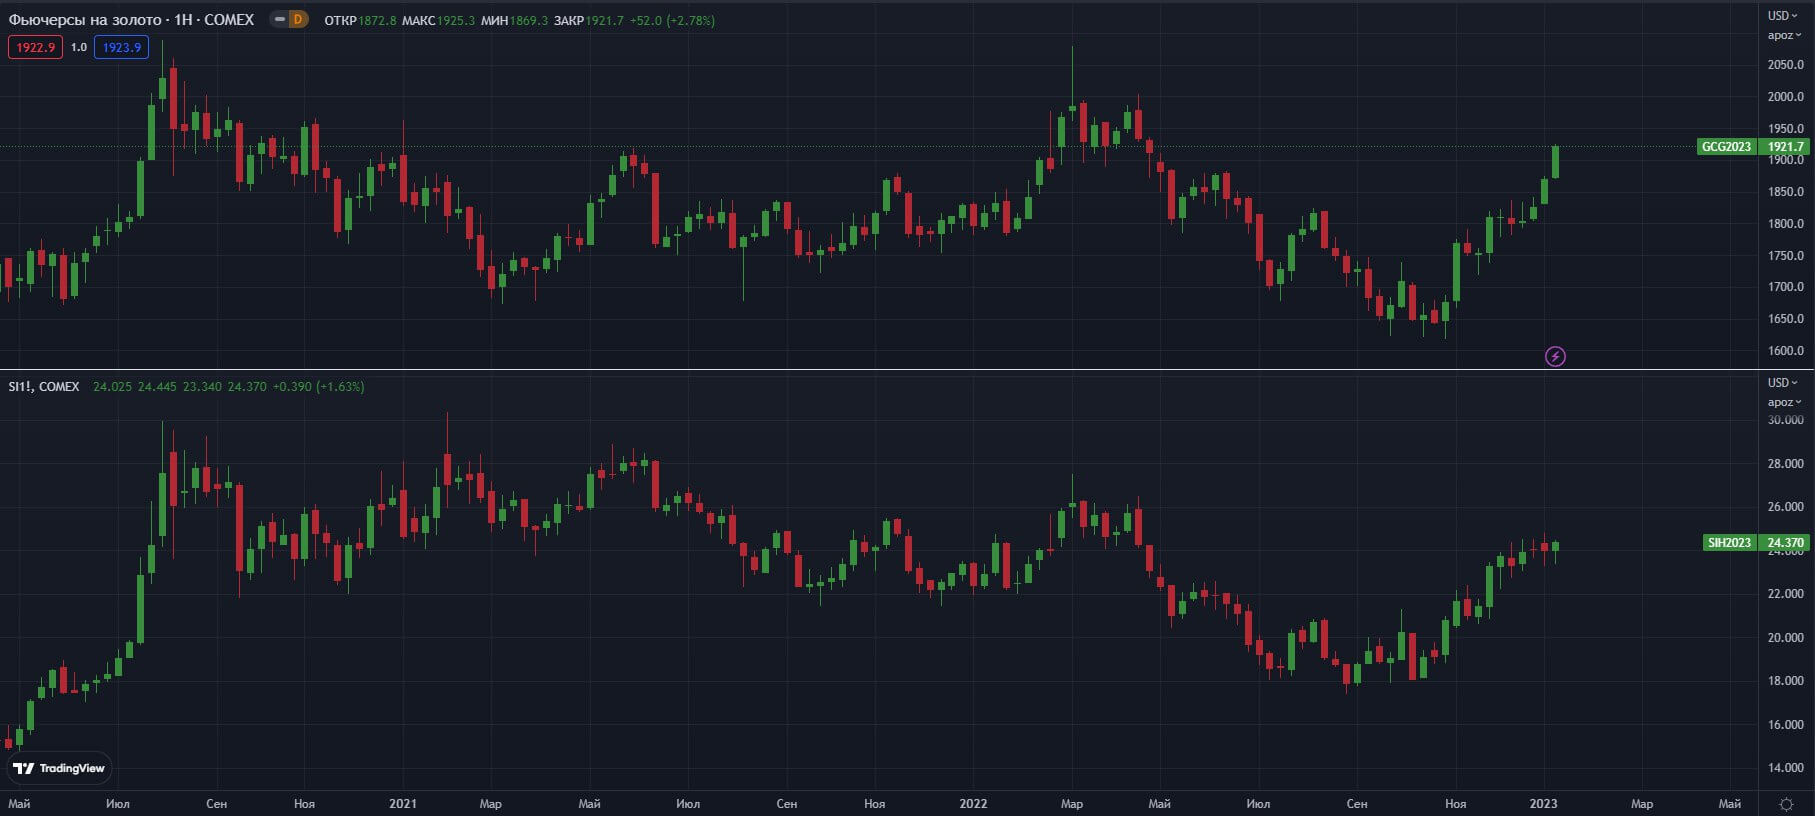Click the purple lightning event icon

1555,356
